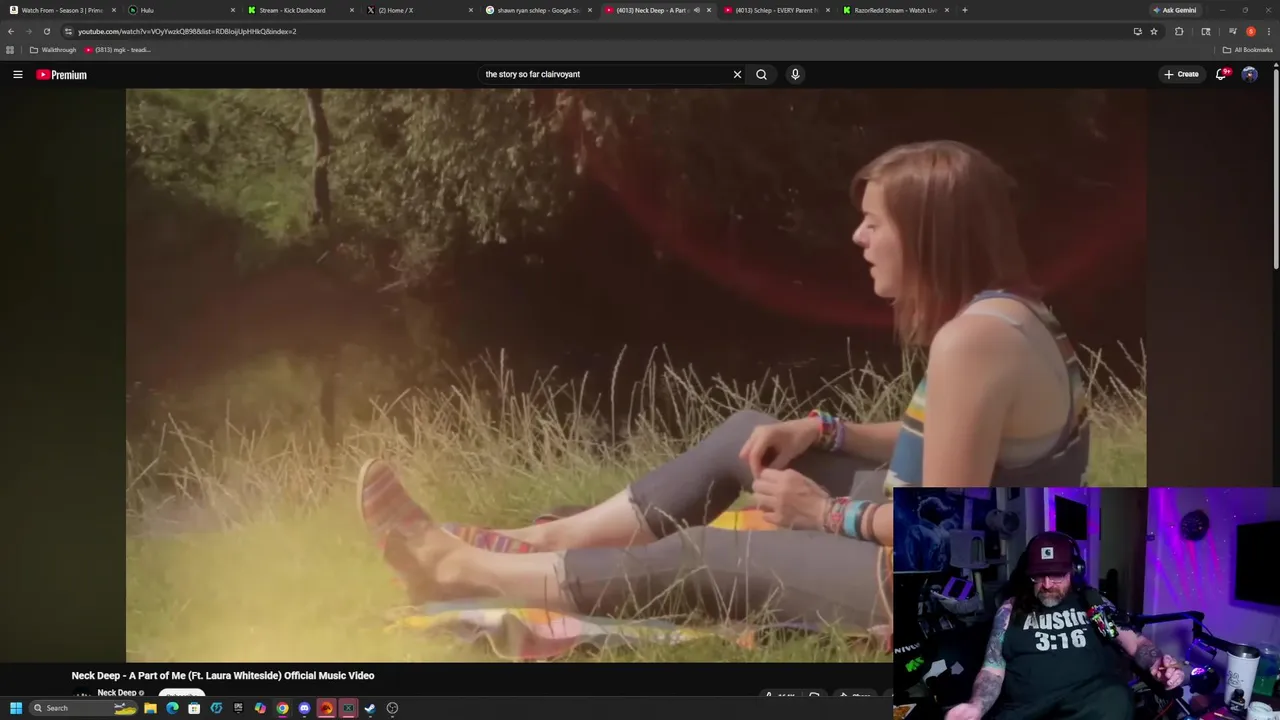Click the Create button
The width and height of the screenshot is (1280, 720).
coord(1181,74)
